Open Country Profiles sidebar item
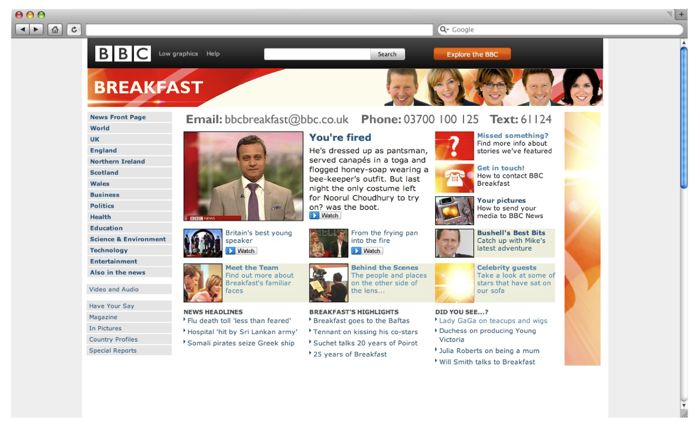Image resolution: width=699 pixels, height=436 pixels. pos(129,340)
